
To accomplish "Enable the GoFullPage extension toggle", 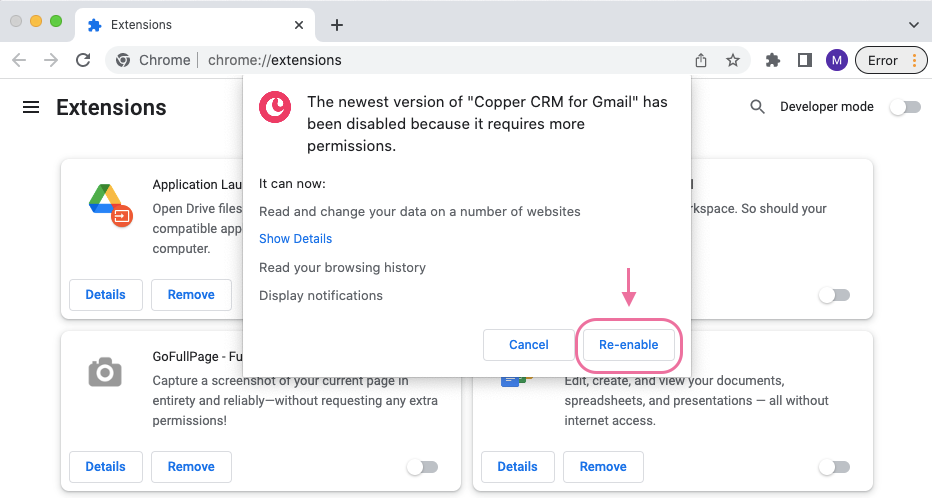I will tap(423, 467).
